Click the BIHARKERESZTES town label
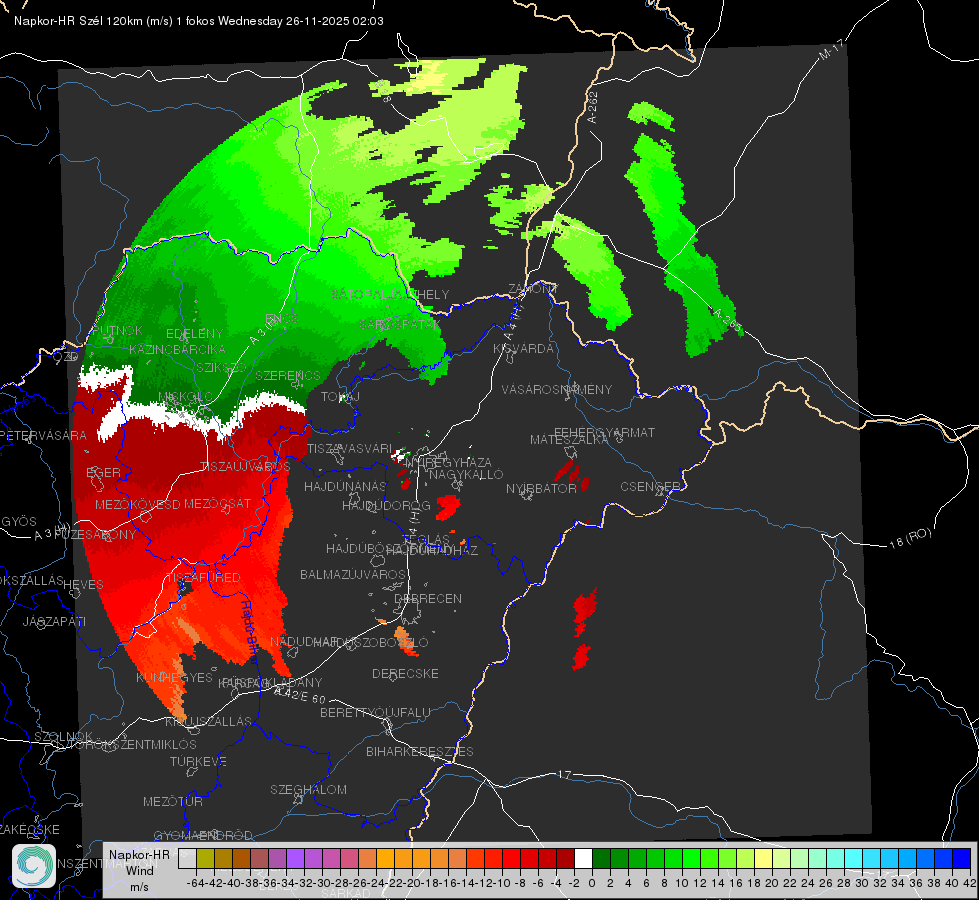979x900 pixels. pyautogui.click(x=420, y=751)
